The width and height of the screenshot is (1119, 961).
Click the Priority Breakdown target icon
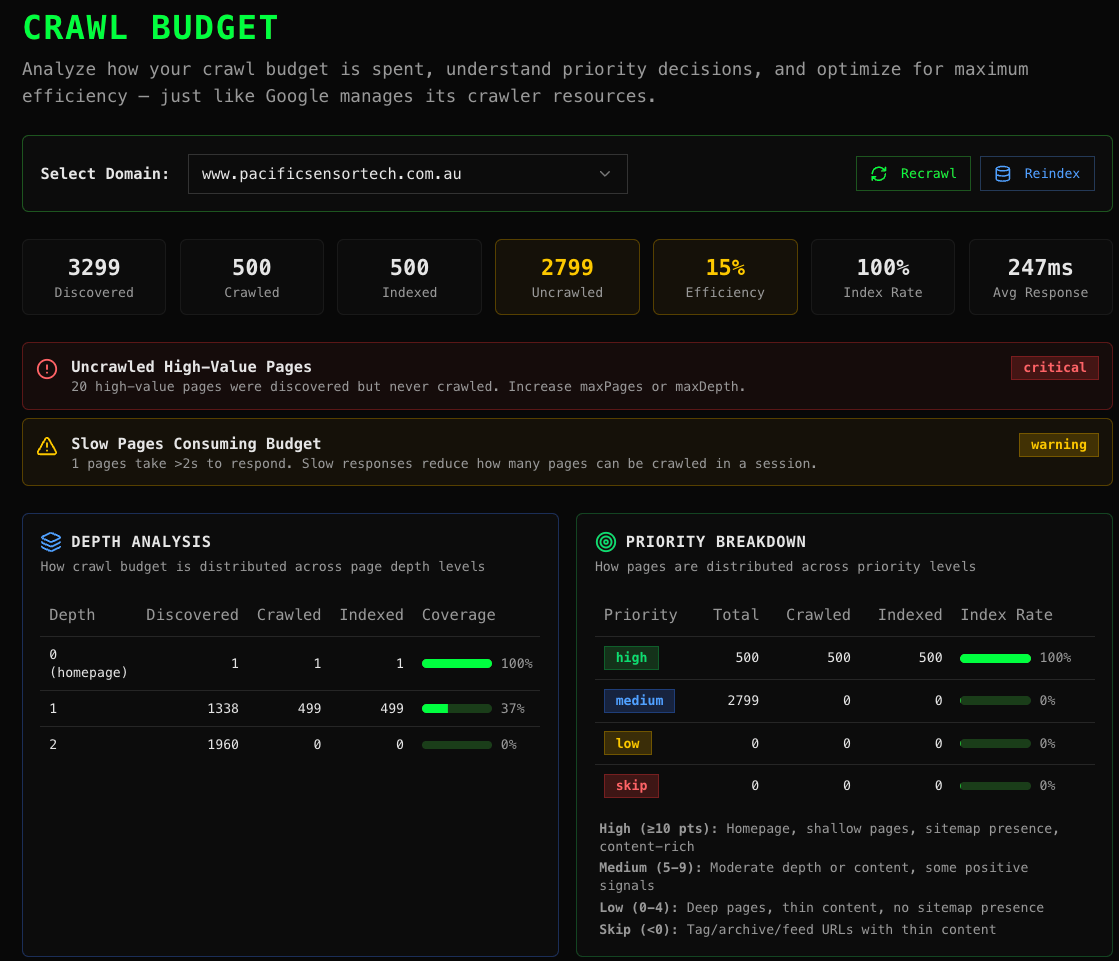605,541
